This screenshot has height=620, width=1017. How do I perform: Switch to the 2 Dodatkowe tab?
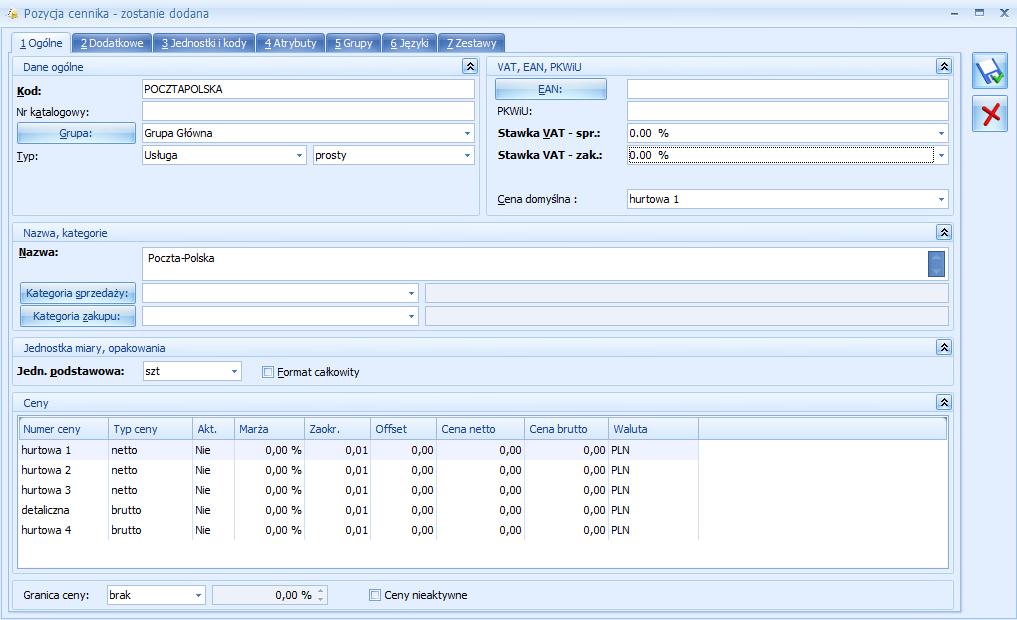coord(112,43)
